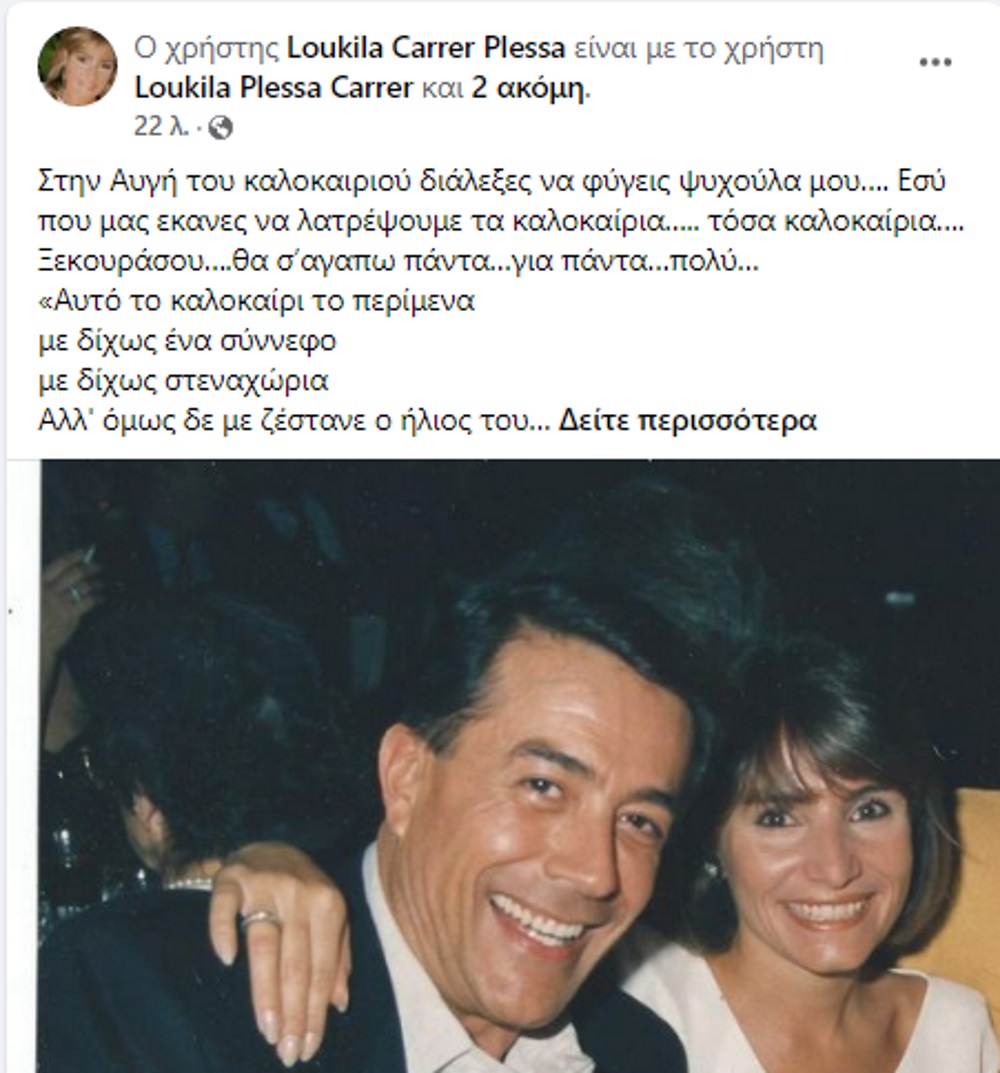Click the line με δίχως ένα σύννεφο
Image resolution: width=1000 pixels, height=1073 pixels.
[x=187, y=341]
